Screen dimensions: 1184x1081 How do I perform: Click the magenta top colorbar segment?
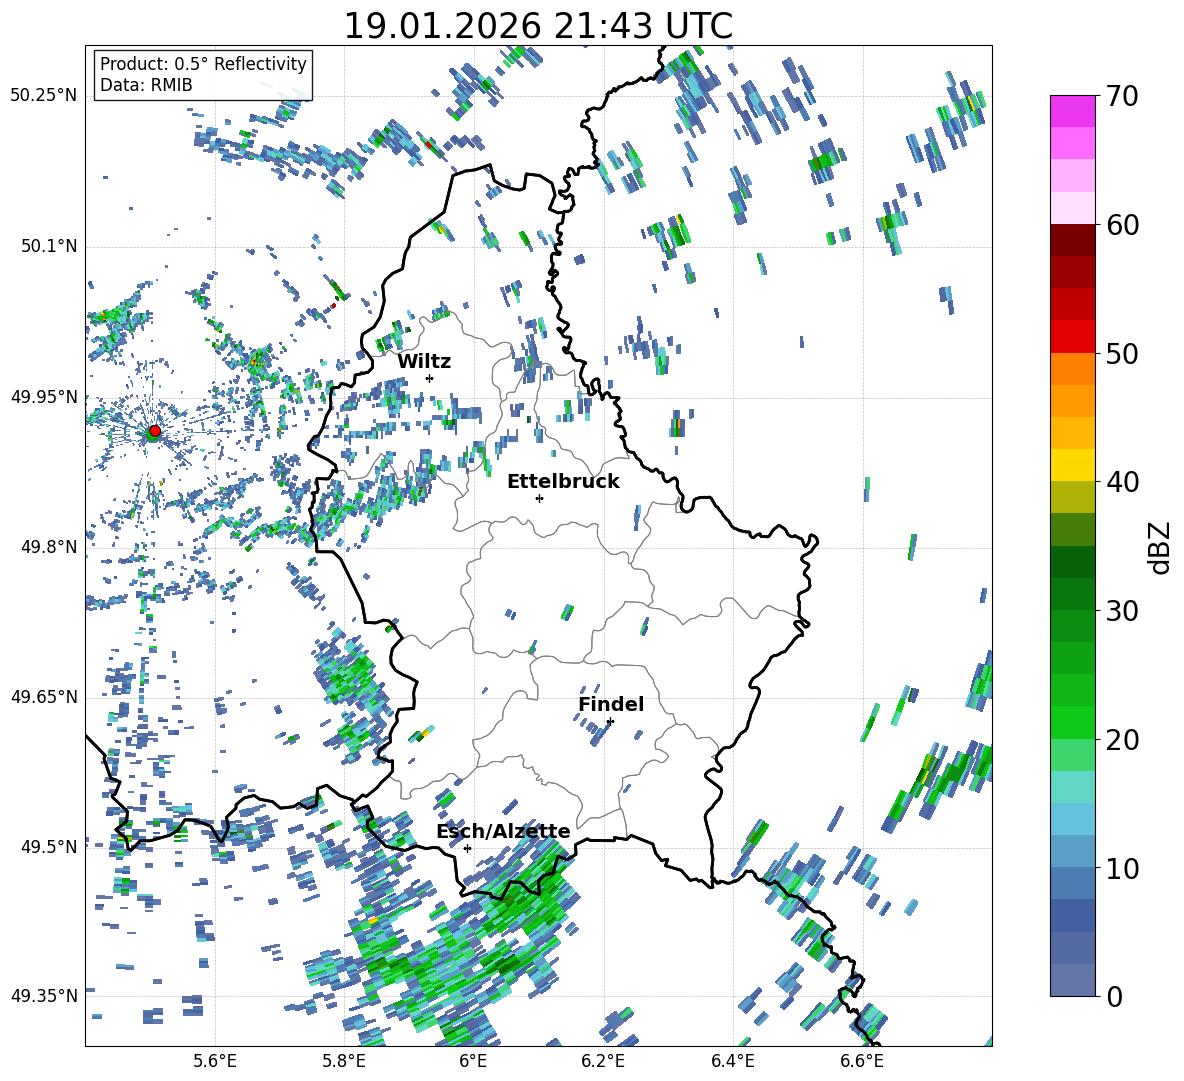[1072, 111]
